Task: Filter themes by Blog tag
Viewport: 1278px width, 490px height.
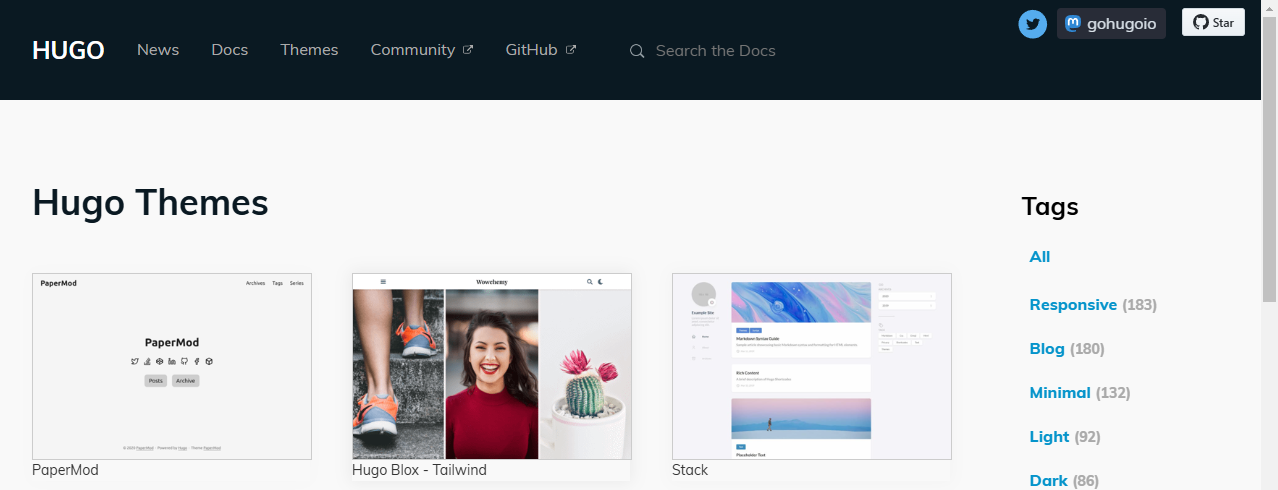Action: [x=1047, y=349]
